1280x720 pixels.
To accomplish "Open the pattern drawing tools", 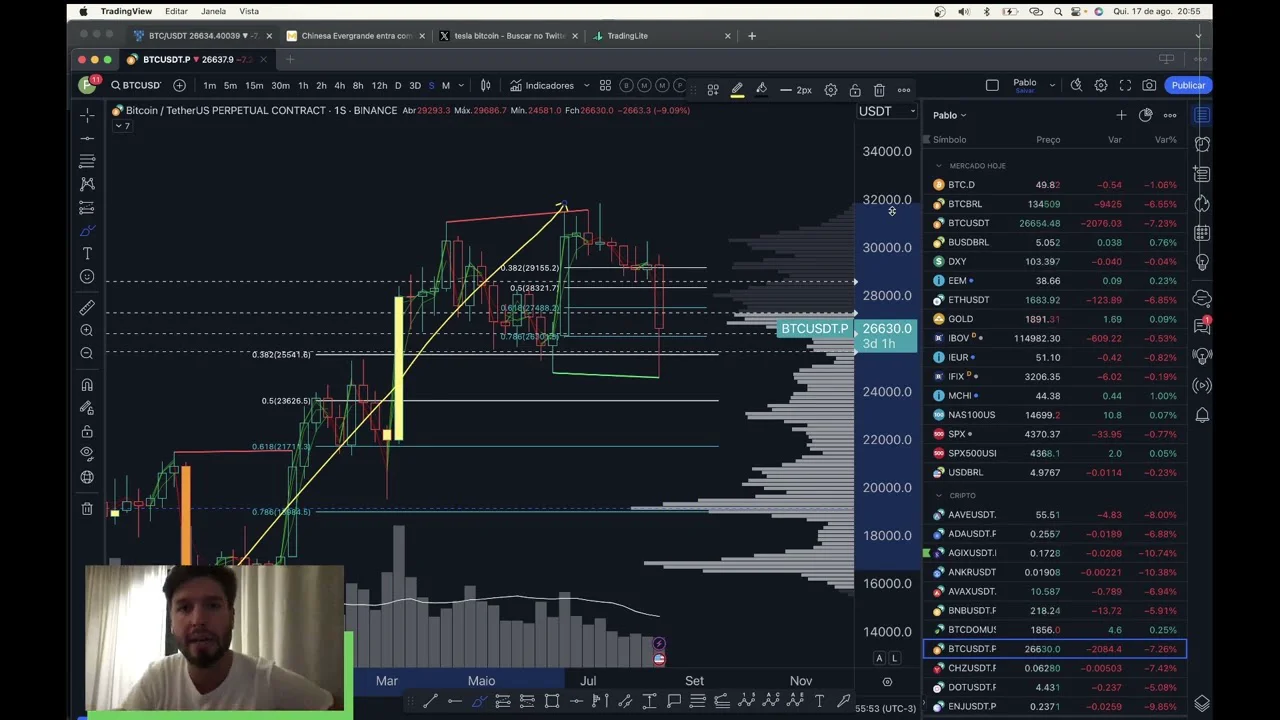I will click(x=87, y=184).
